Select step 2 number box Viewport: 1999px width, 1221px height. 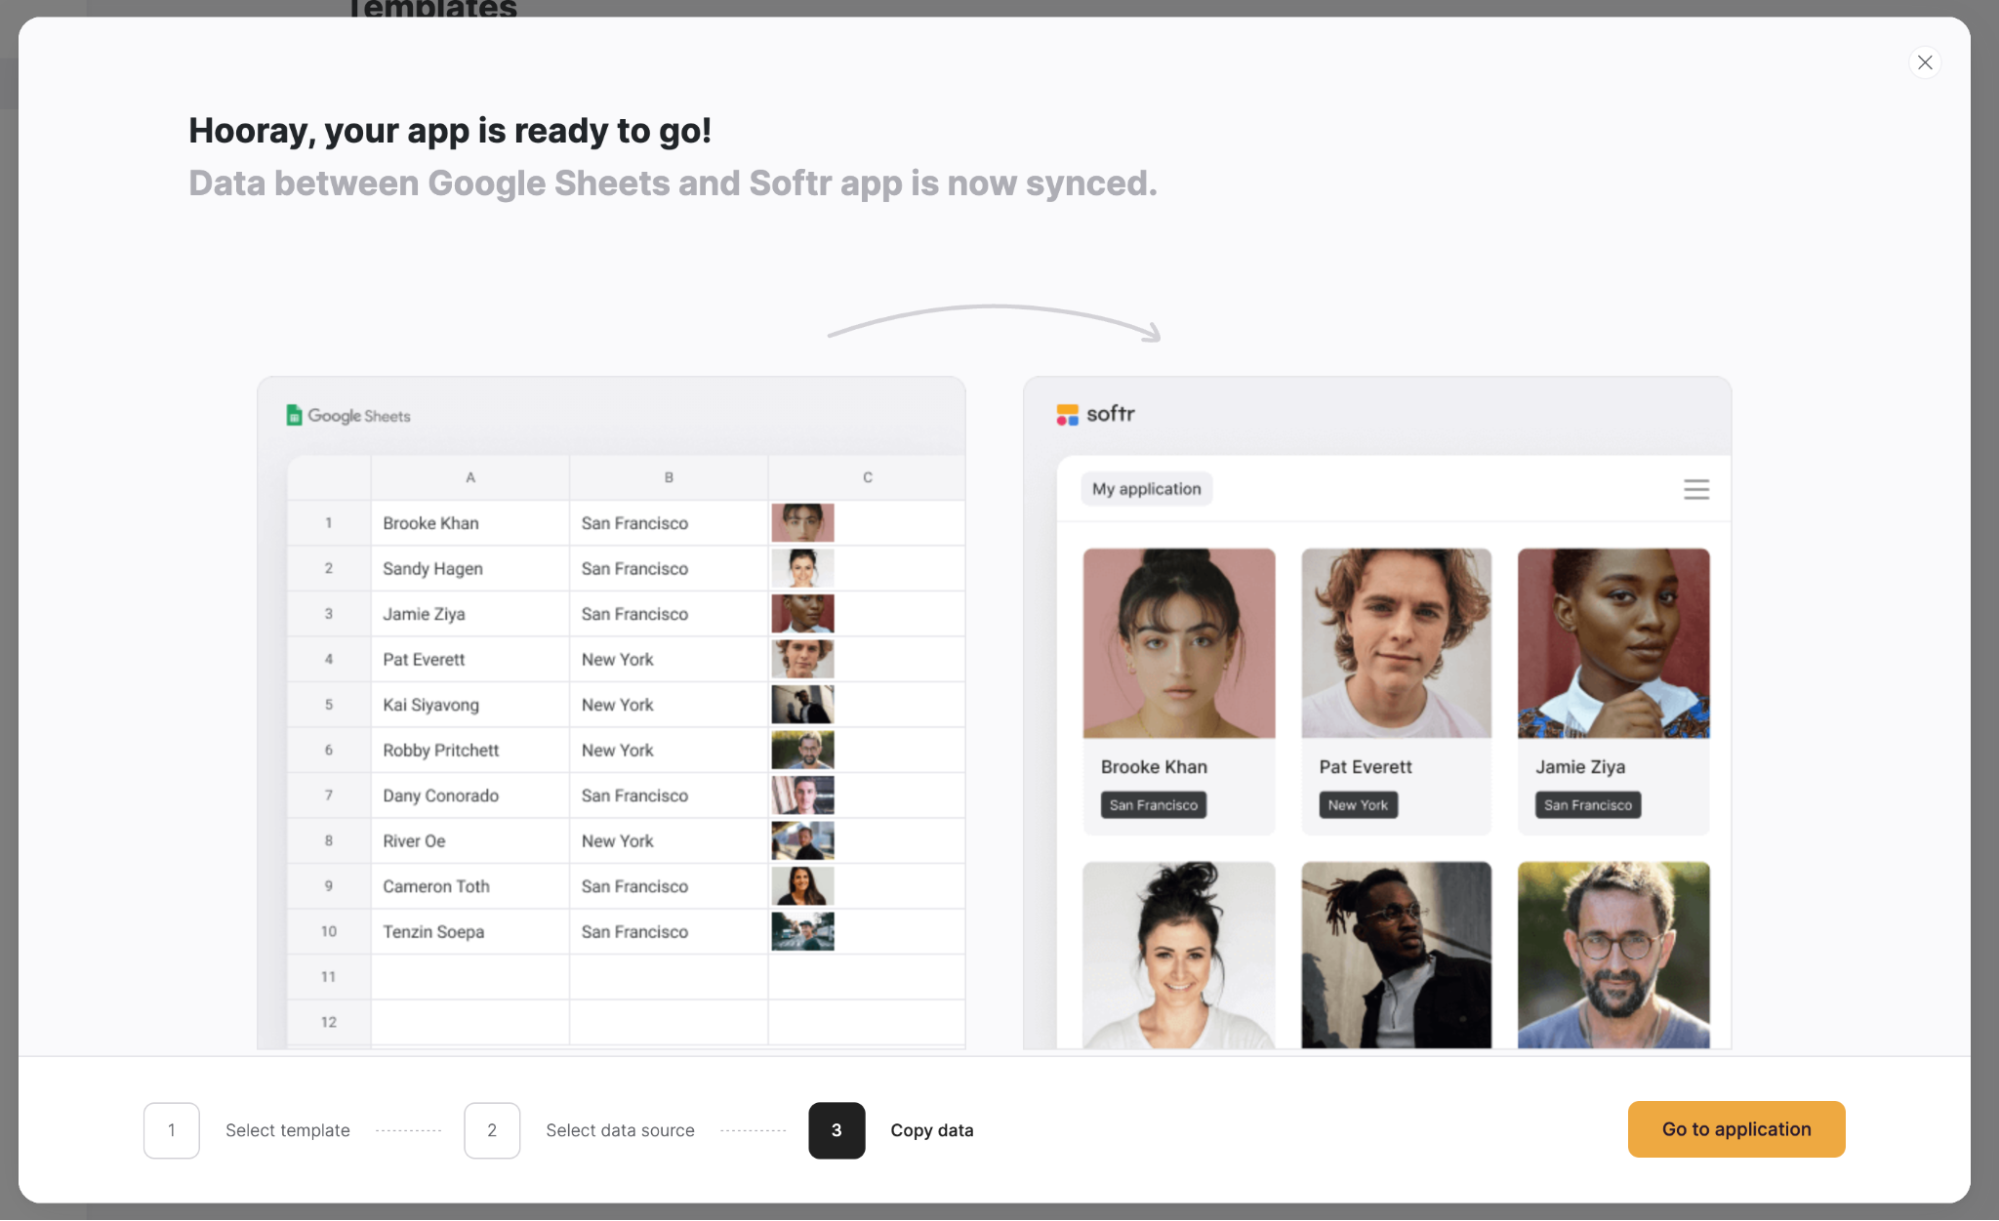click(491, 1130)
